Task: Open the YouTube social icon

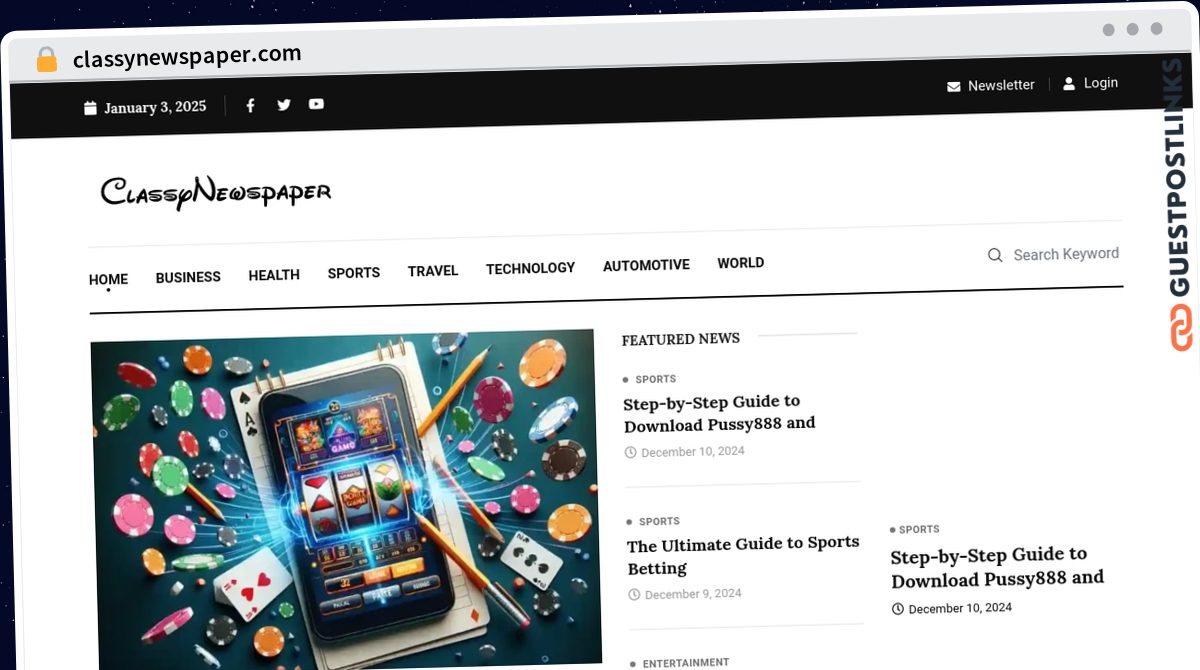Action: point(316,103)
